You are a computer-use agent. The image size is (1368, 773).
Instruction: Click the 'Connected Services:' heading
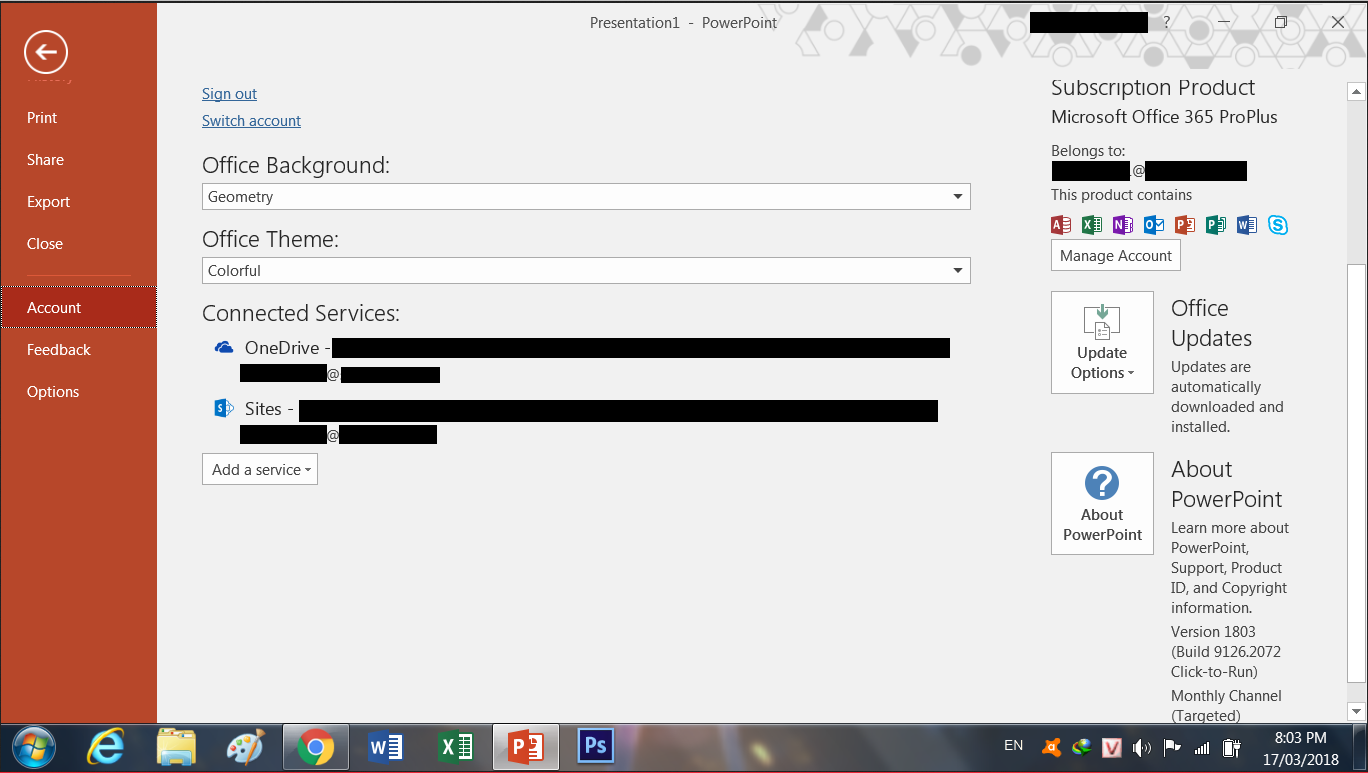coord(301,314)
